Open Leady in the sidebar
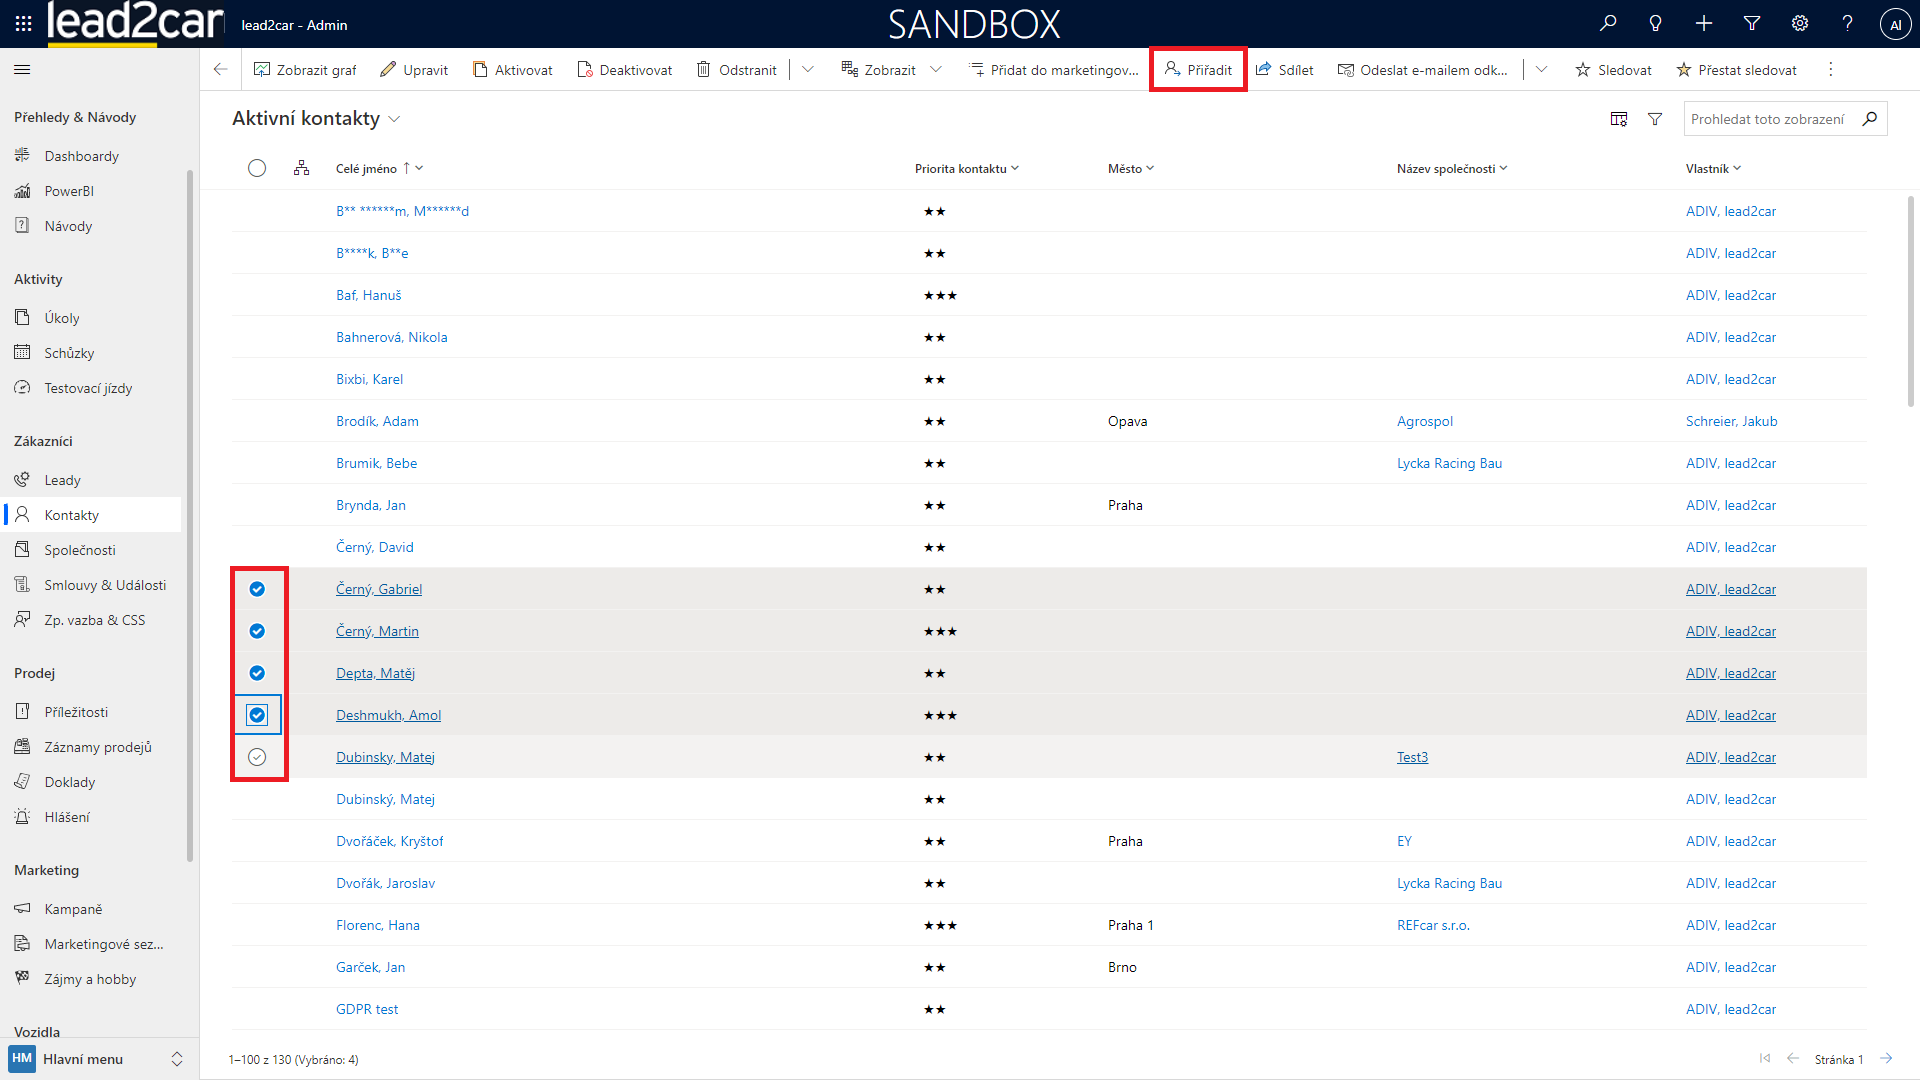 [62, 480]
